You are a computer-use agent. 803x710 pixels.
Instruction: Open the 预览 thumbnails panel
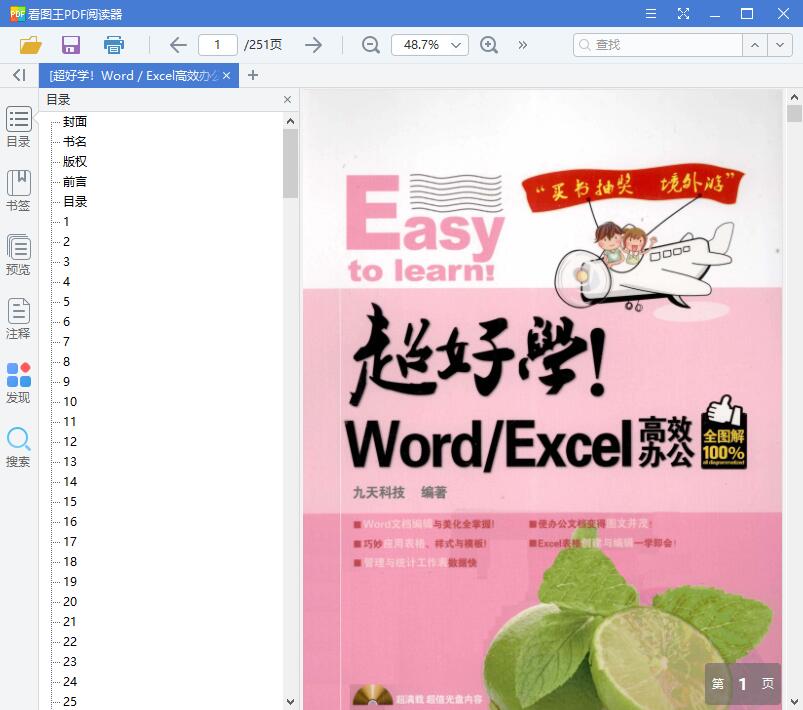click(x=18, y=255)
